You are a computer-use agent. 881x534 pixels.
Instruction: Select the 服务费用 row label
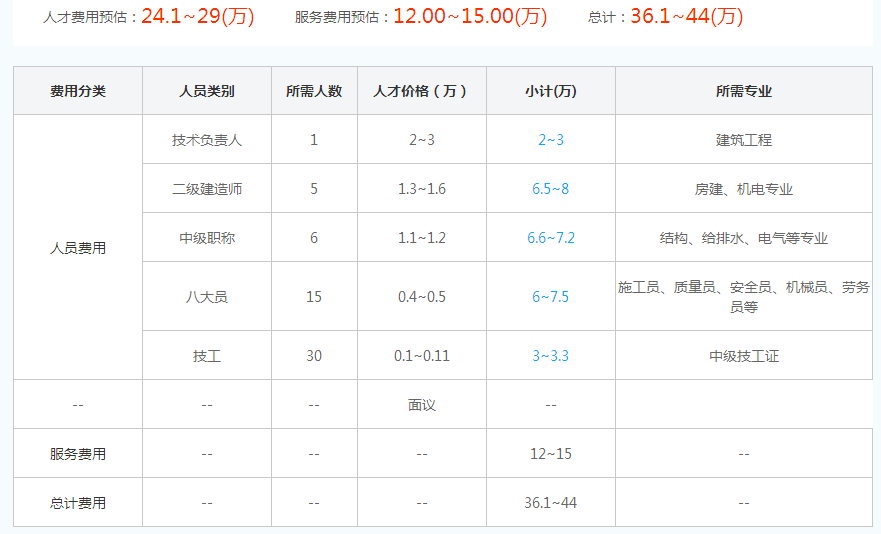(78, 454)
